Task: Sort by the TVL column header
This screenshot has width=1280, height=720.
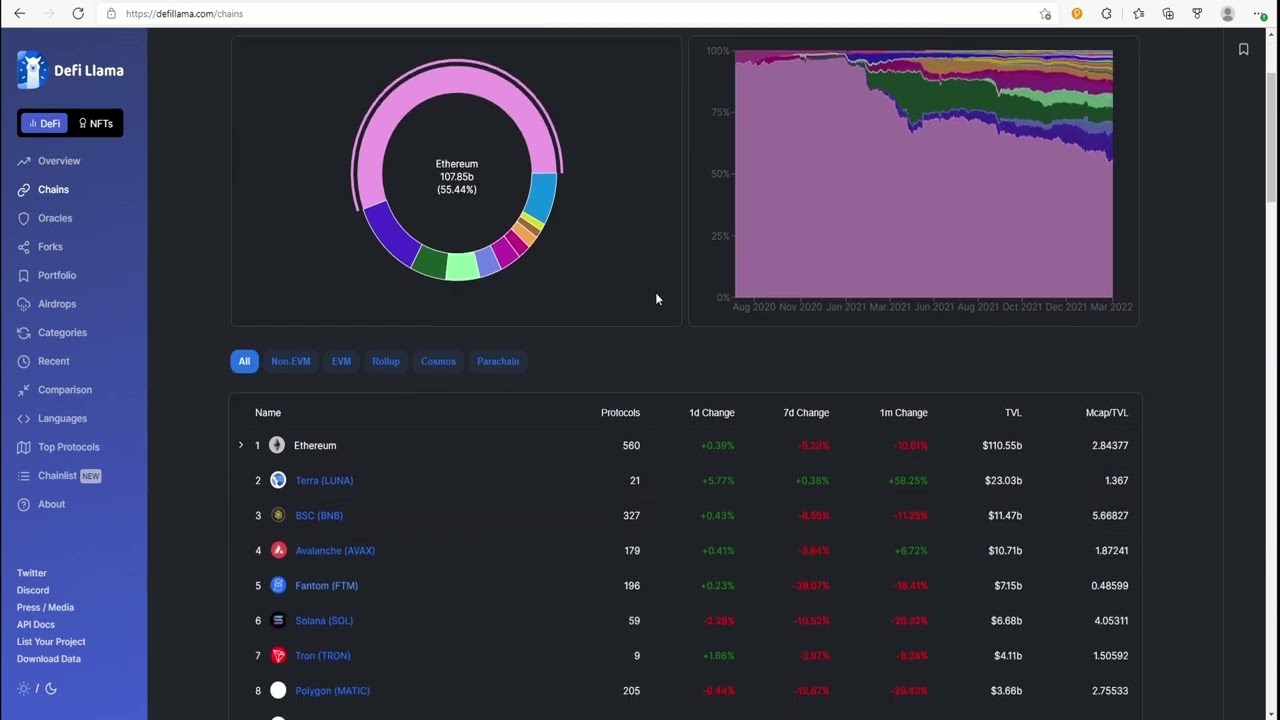Action: pyautogui.click(x=1013, y=412)
